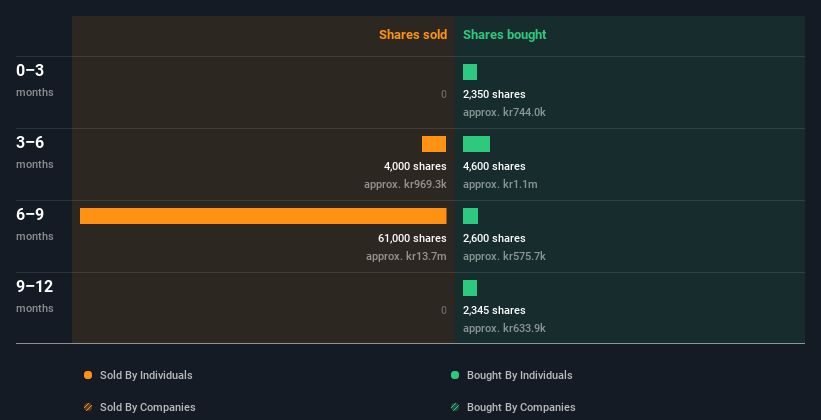Click the 61,000 shares value
Screen dimensions: 821x420
tap(412, 238)
